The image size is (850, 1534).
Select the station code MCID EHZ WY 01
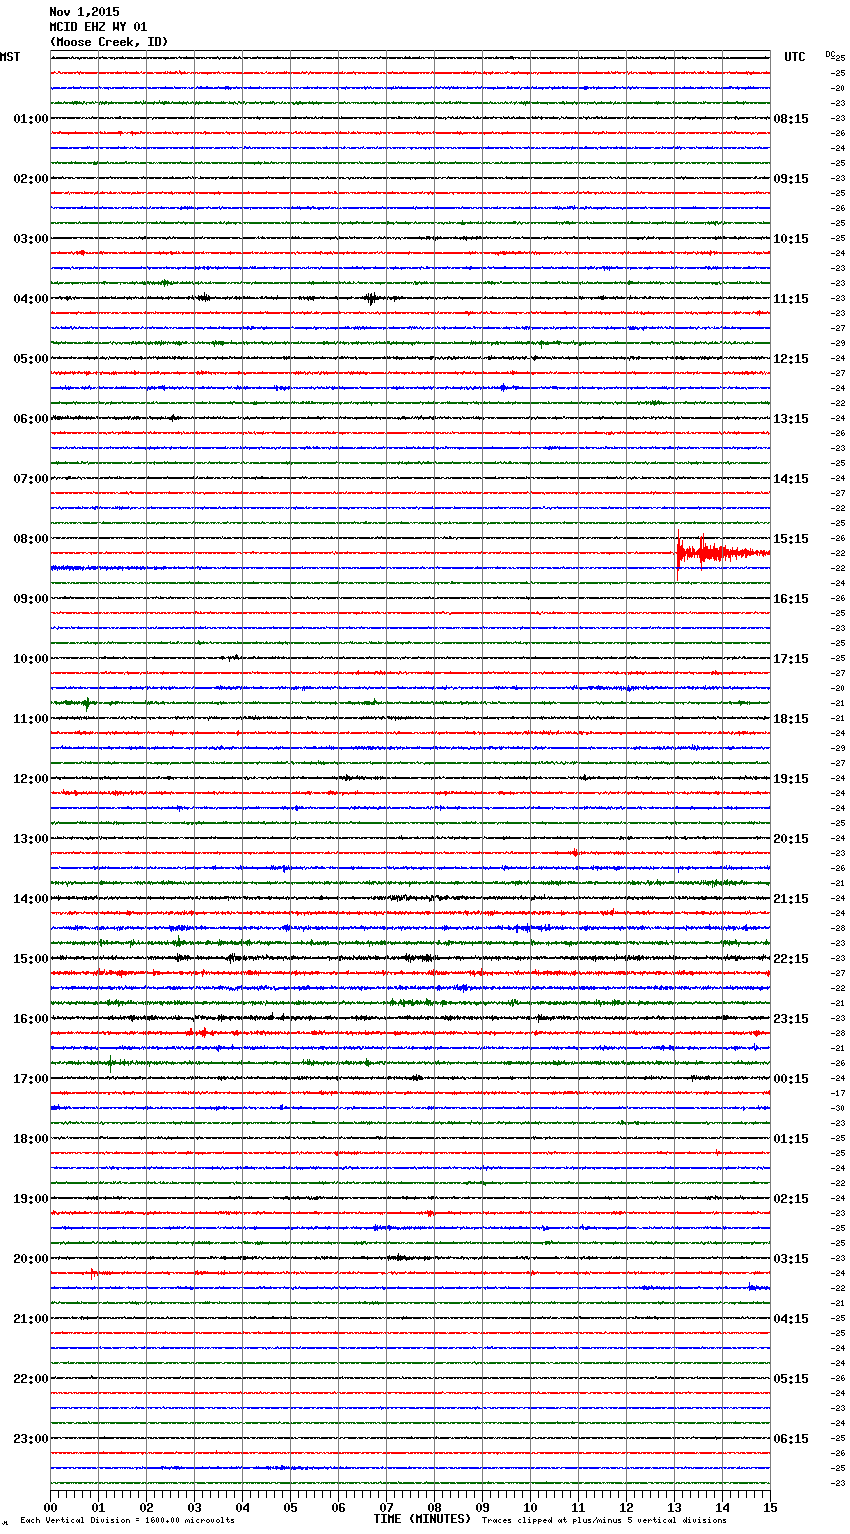pyautogui.click(x=98, y=27)
